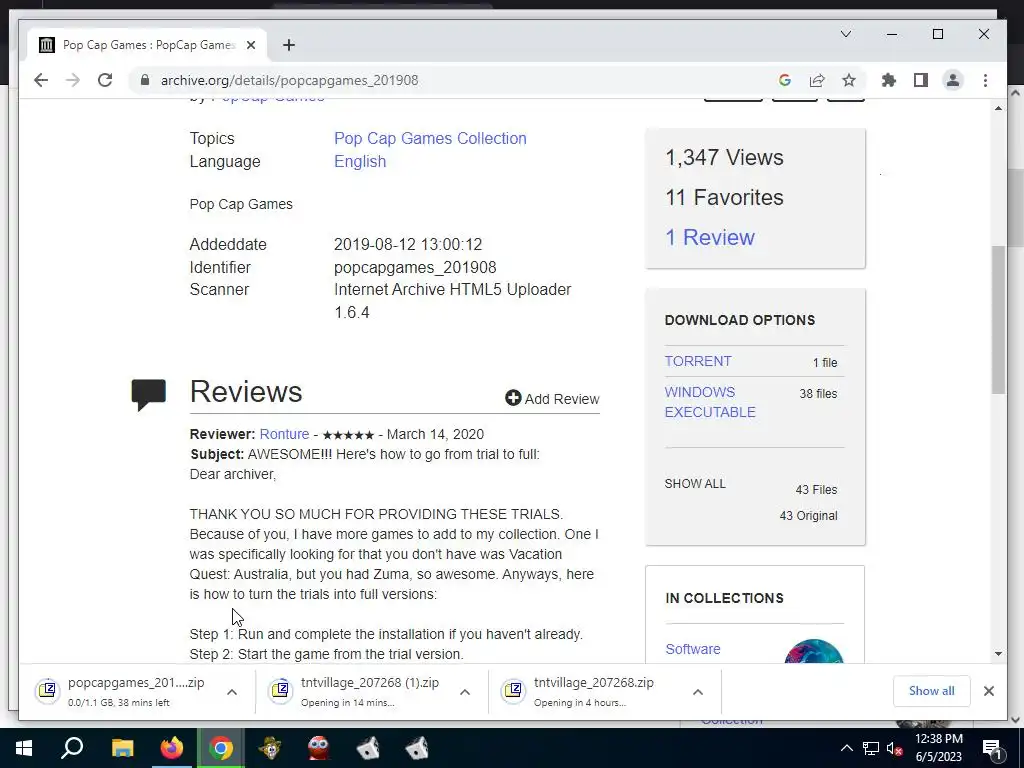Image resolution: width=1024 pixels, height=768 pixels.
Task: Toggle the Chrome side panel icon
Action: 921,80
